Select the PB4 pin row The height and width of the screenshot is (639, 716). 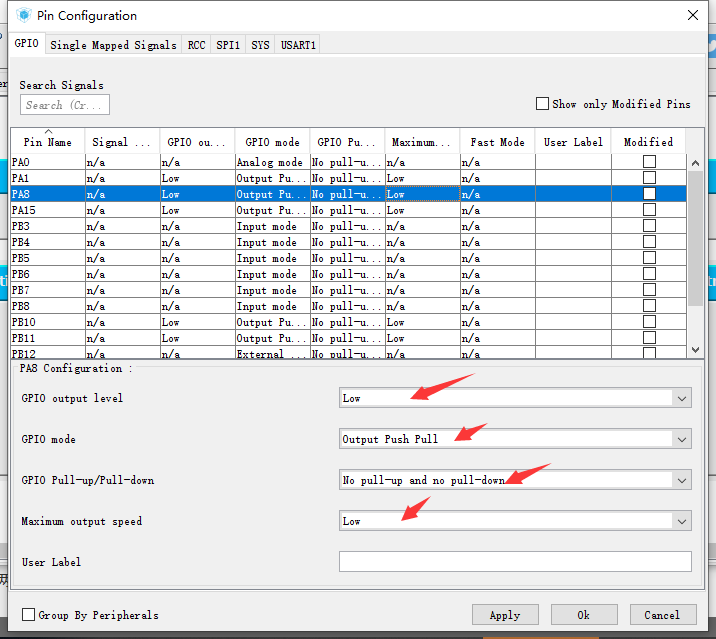[348, 242]
